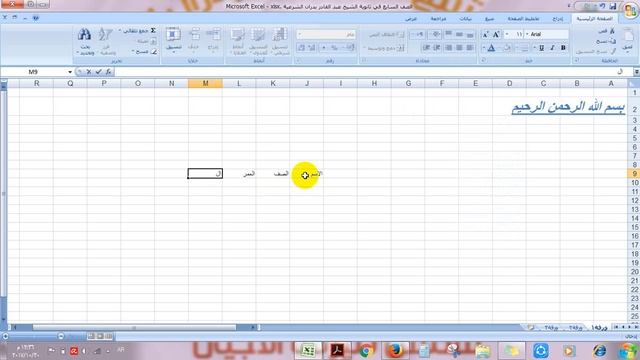Image resolution: width=640 pixels, height=360 pixels.
Task: Click the text orientation icon
Action: (x=436, y=35)
